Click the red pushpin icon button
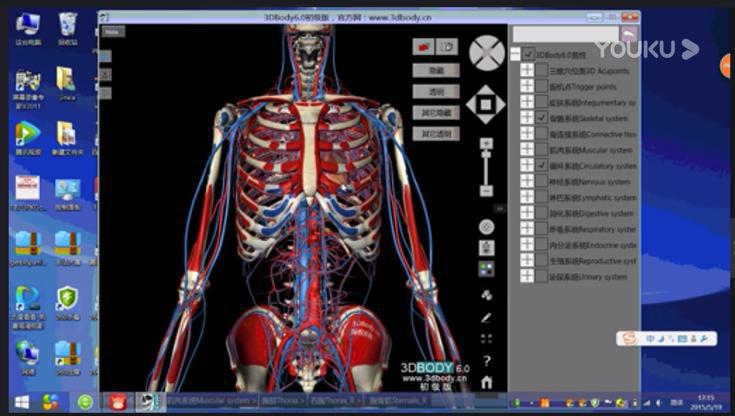This screenshot has height=416, width=735. point(423,47)
